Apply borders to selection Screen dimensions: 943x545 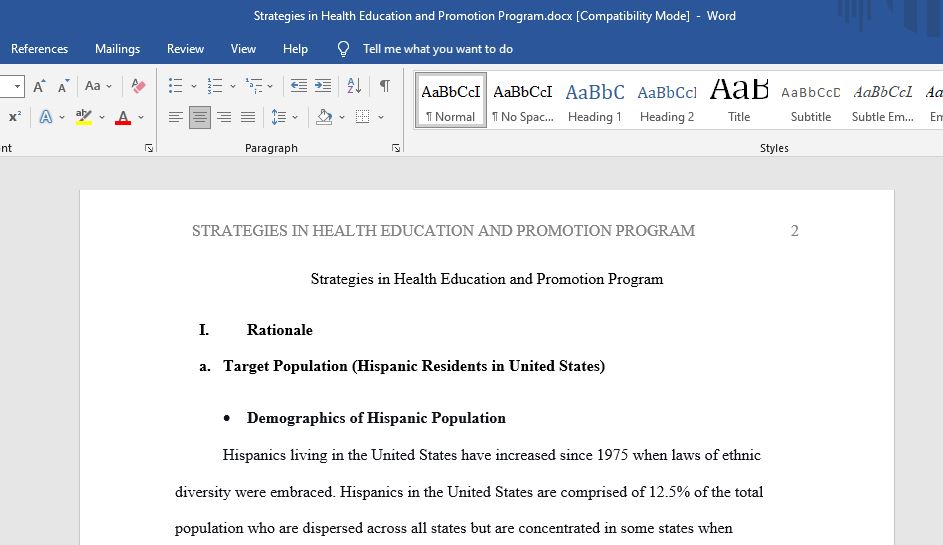pyautogui.click(x=363, y=117)
